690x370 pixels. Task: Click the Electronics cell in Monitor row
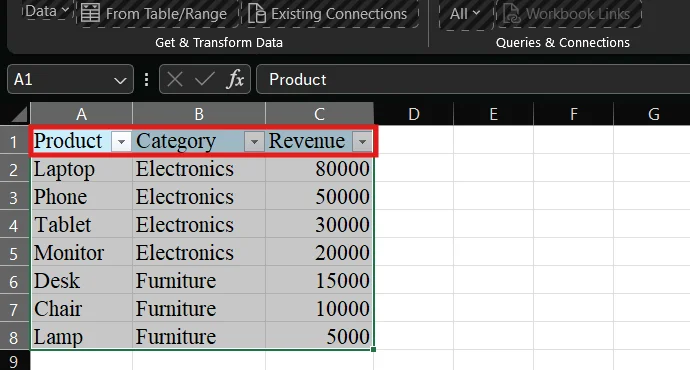tap(199, 253)
